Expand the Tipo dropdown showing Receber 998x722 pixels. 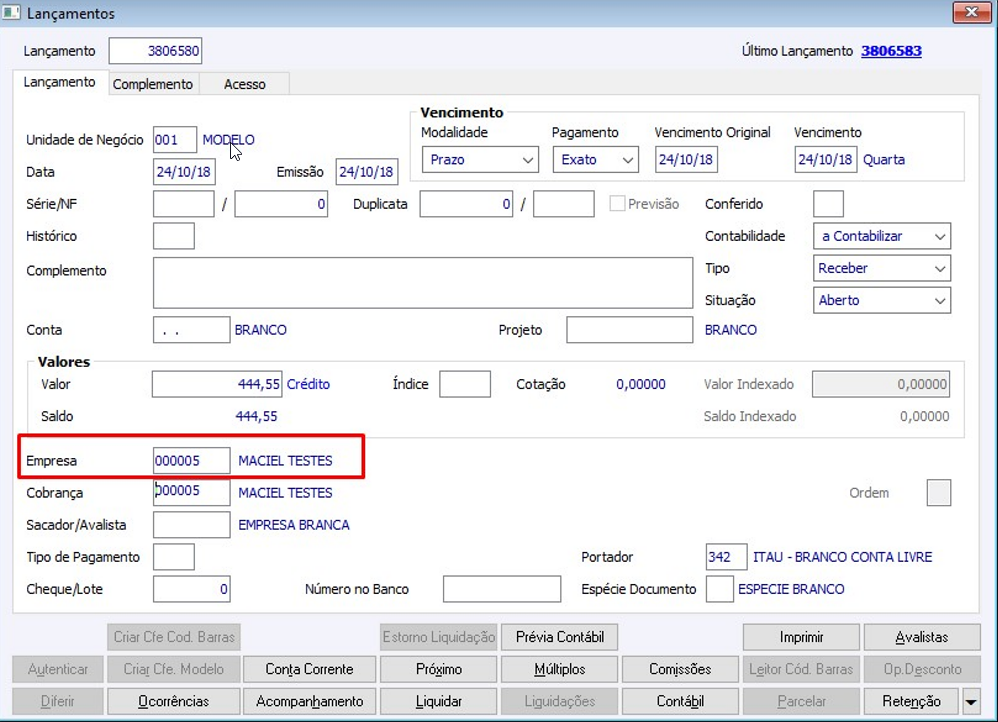click(x=882, y=269)
